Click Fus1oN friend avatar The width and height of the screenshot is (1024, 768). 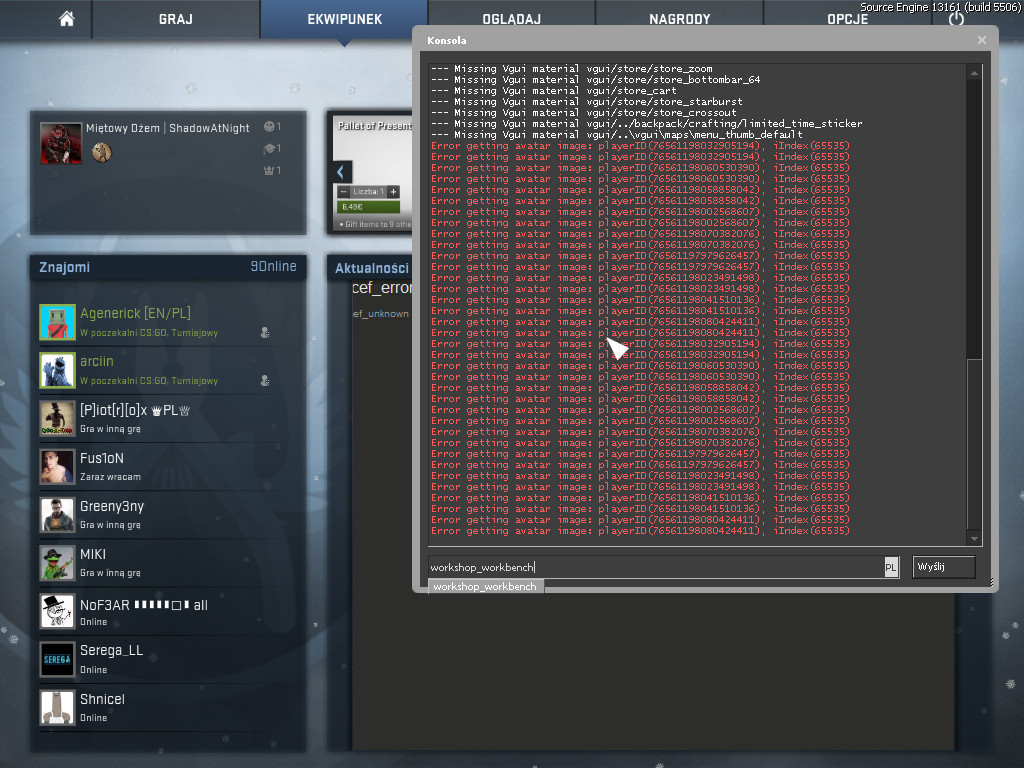tap(57, 466)
